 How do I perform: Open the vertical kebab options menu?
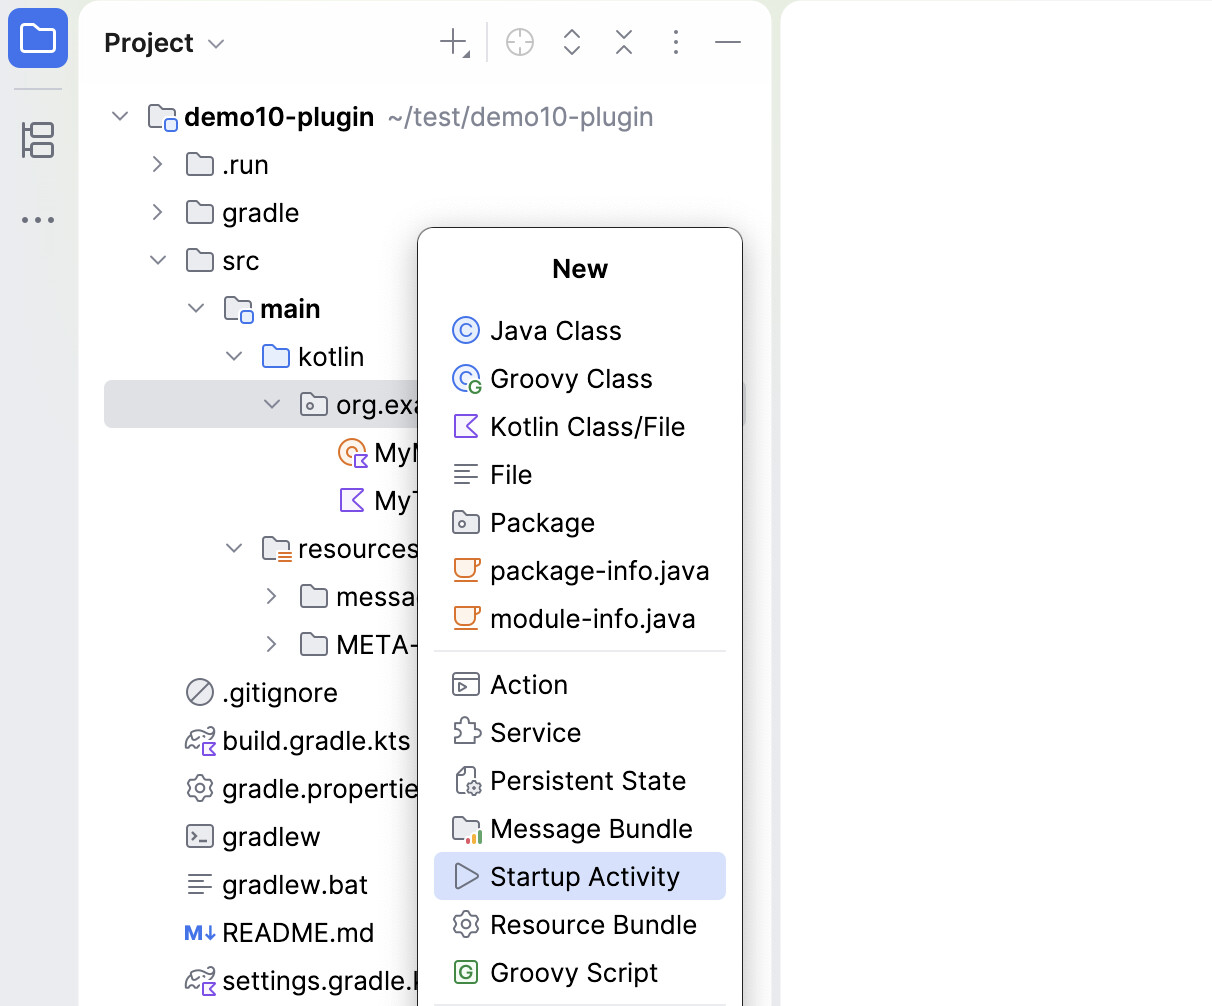click(x=676, y=42)
